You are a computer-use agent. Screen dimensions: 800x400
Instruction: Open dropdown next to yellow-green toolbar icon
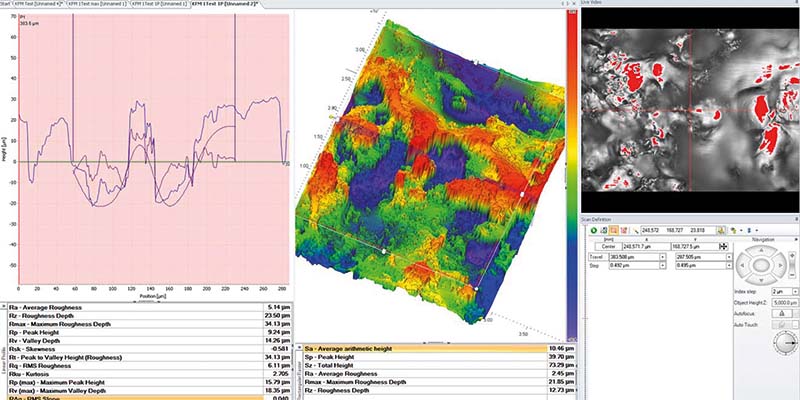coord(741,231)
